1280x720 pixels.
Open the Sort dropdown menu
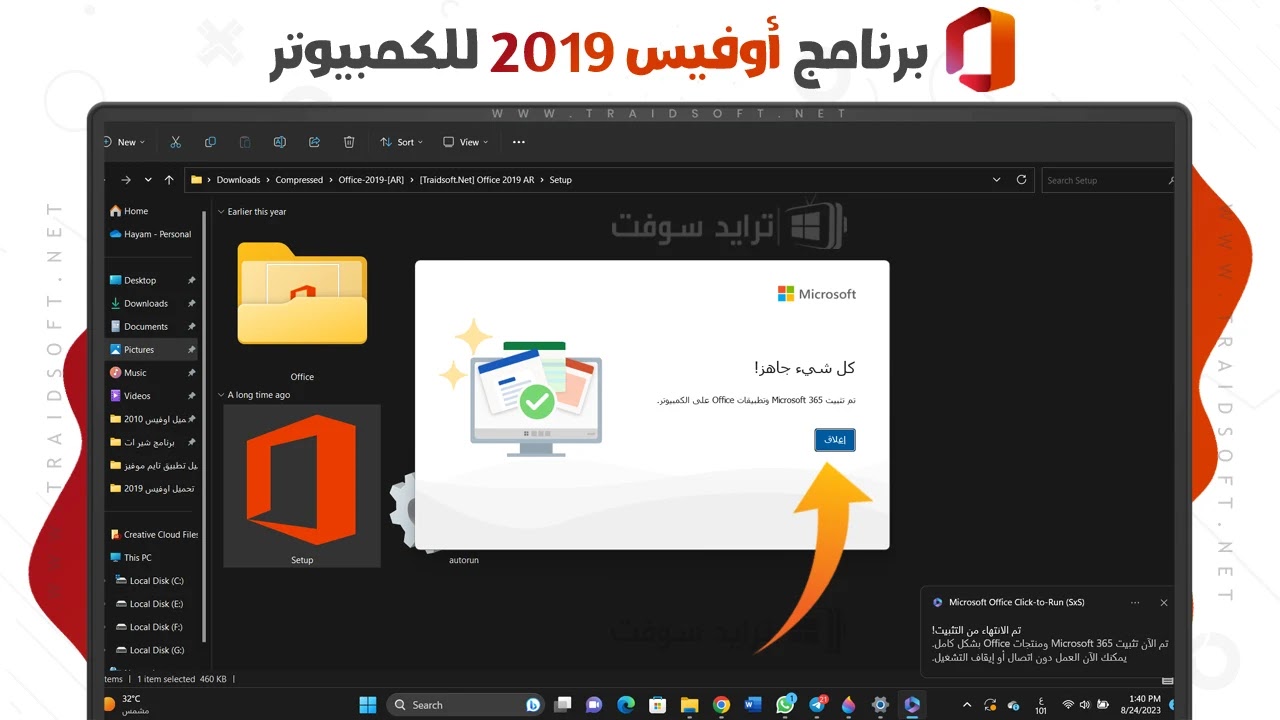[x=402, y=142]
